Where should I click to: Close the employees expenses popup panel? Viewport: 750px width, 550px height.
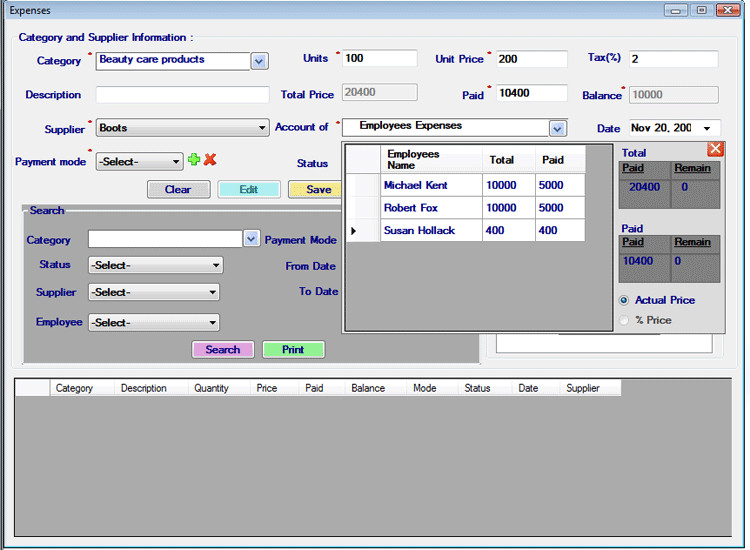[x=715, y=149]
